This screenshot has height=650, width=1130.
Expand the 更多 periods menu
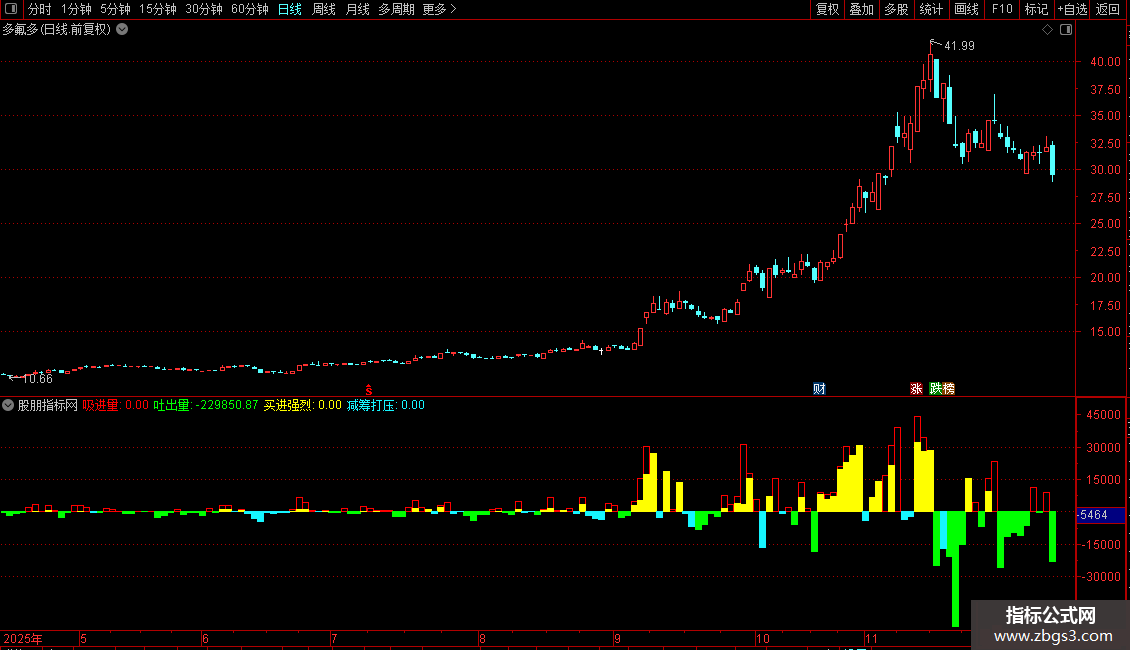[x=439, y=9]
